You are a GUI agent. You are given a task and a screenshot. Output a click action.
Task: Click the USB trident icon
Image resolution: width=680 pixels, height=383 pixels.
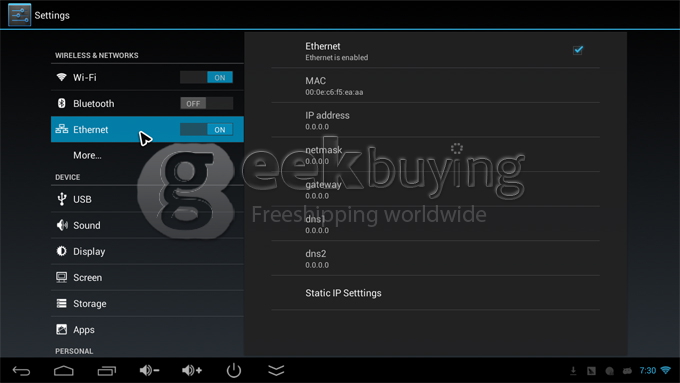click(x=62, y=199)
